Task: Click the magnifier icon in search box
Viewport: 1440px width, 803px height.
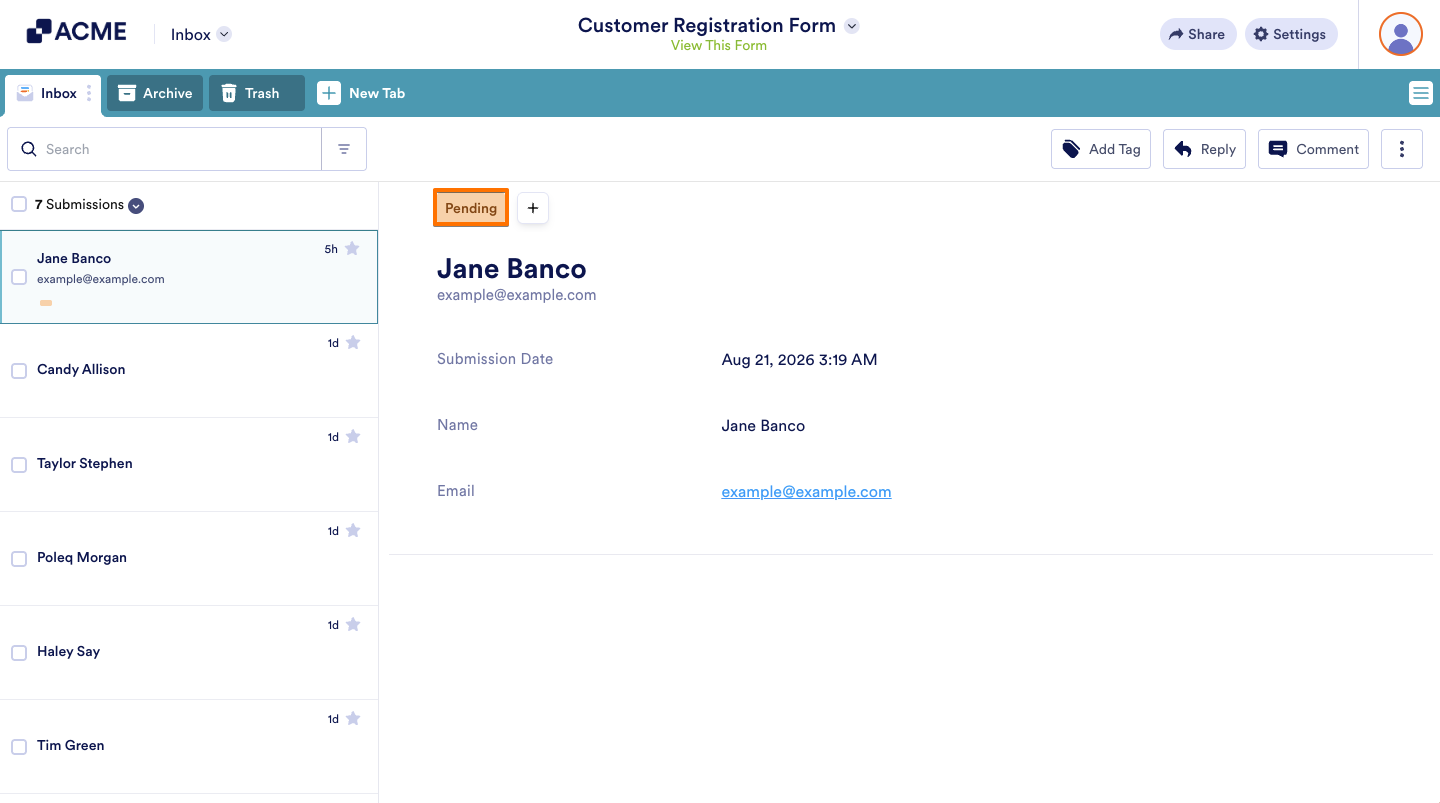Action: pyautogui.click(x=28, y=149)
